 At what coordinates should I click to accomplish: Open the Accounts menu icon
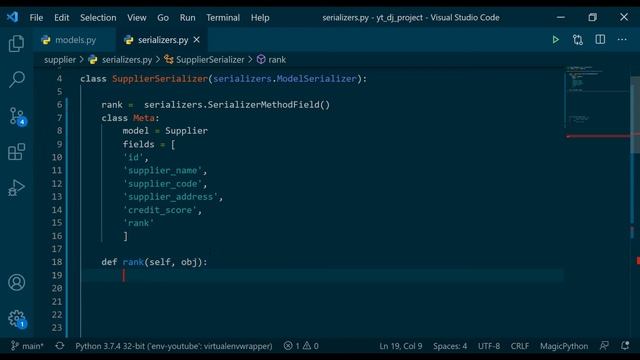tap(16, 282)
